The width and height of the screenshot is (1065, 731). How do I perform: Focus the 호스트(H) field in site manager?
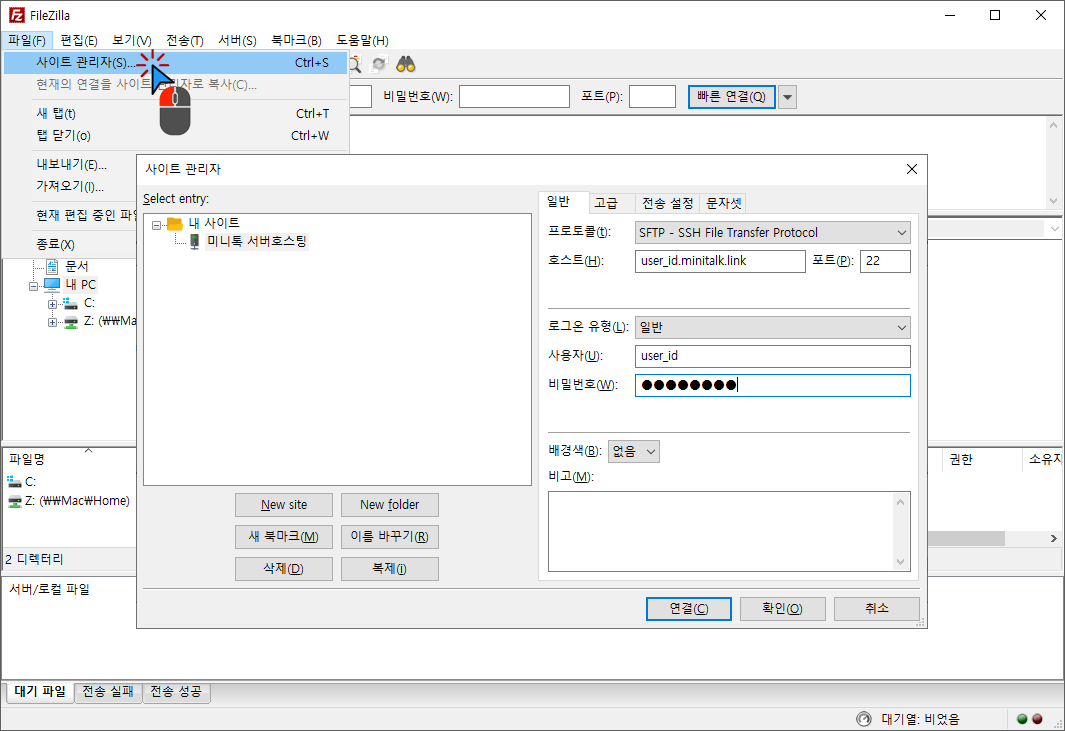coord(720,261)
